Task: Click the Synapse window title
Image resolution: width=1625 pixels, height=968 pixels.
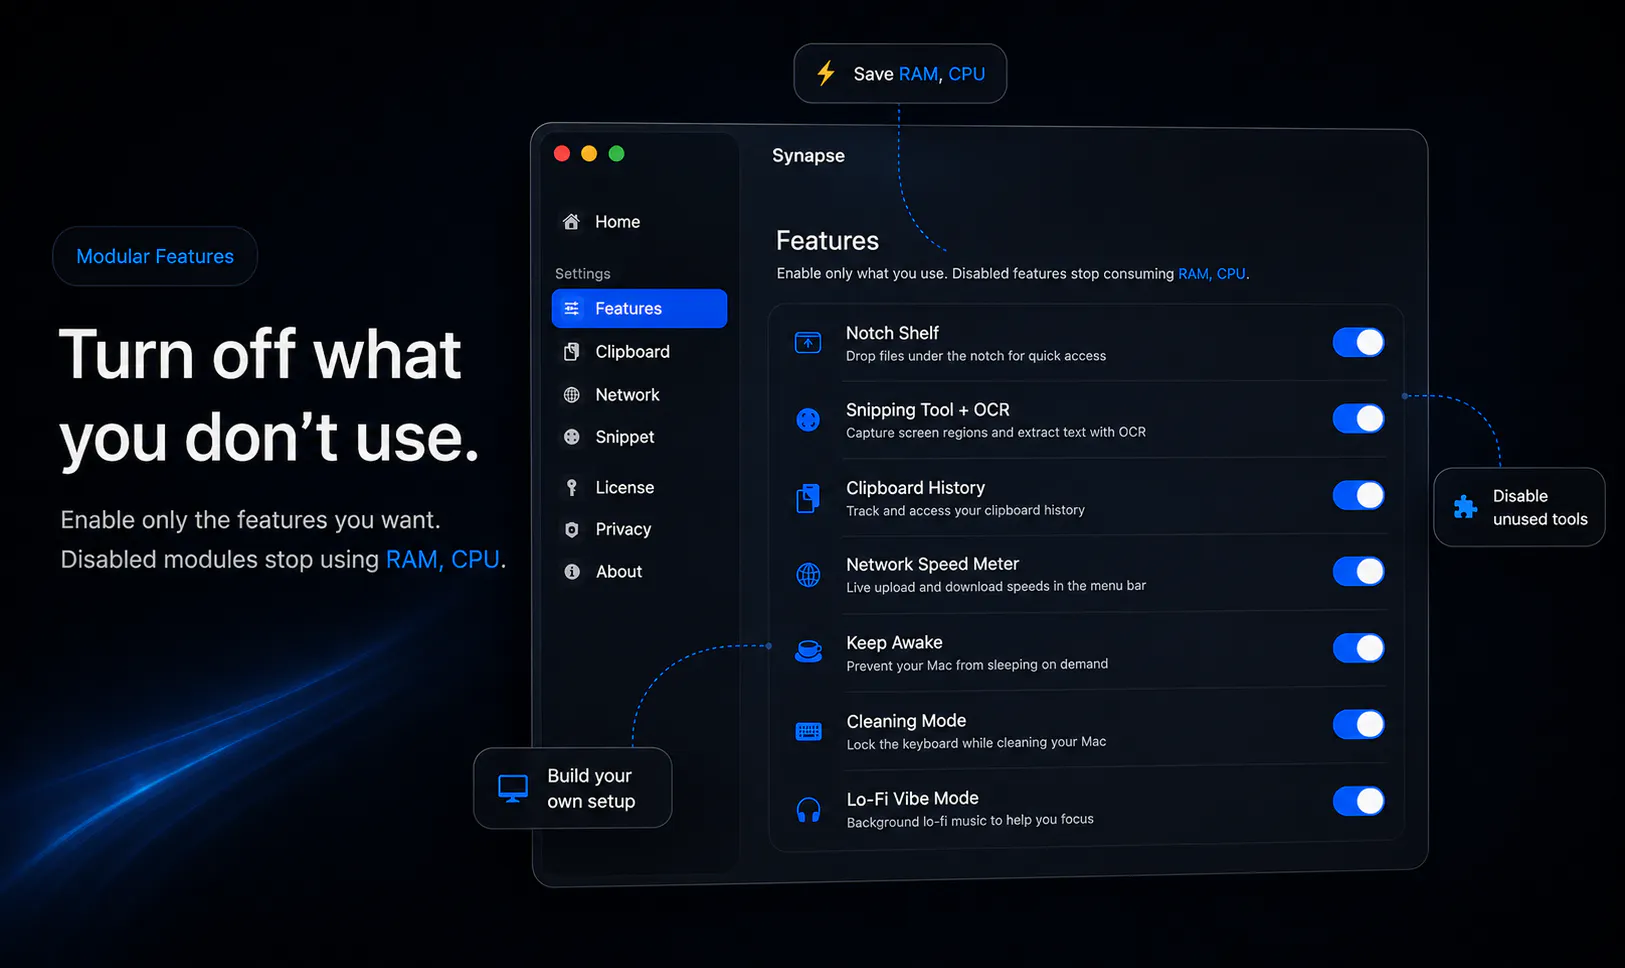Action: click(808, 155)
